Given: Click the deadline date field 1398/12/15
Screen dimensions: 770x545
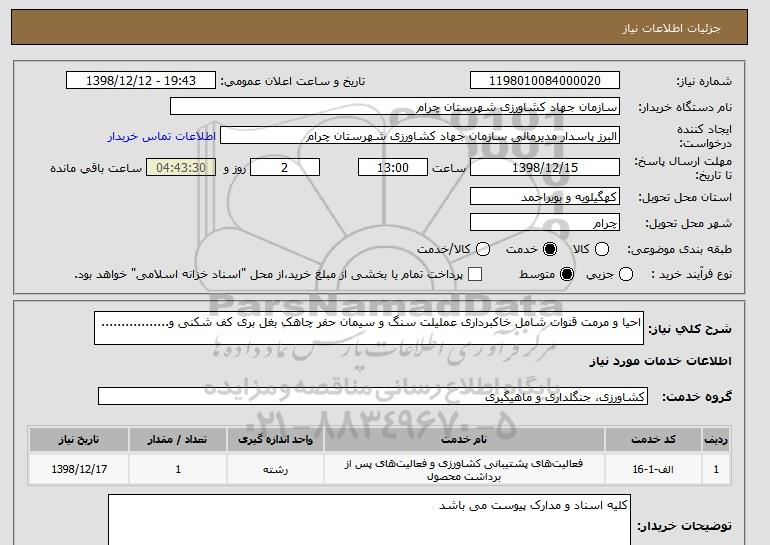Looking at the screenshot, I should click(545, 167).
